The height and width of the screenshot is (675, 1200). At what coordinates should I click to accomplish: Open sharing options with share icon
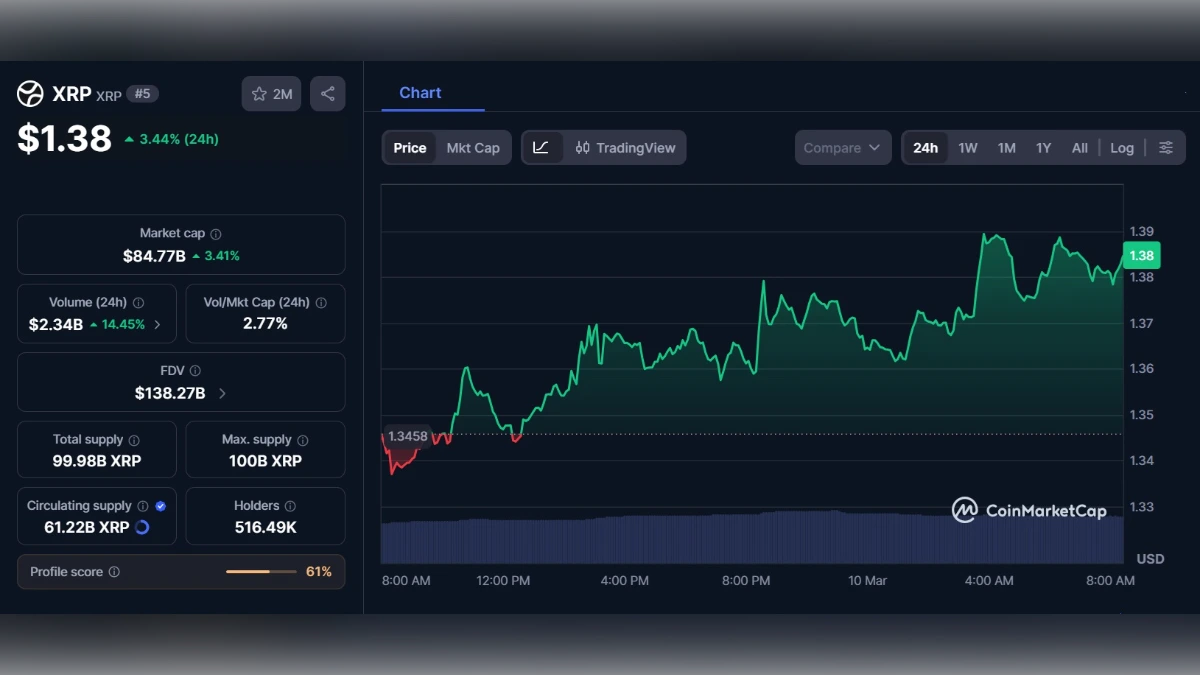pyautogui.click(x=327, y=93)
